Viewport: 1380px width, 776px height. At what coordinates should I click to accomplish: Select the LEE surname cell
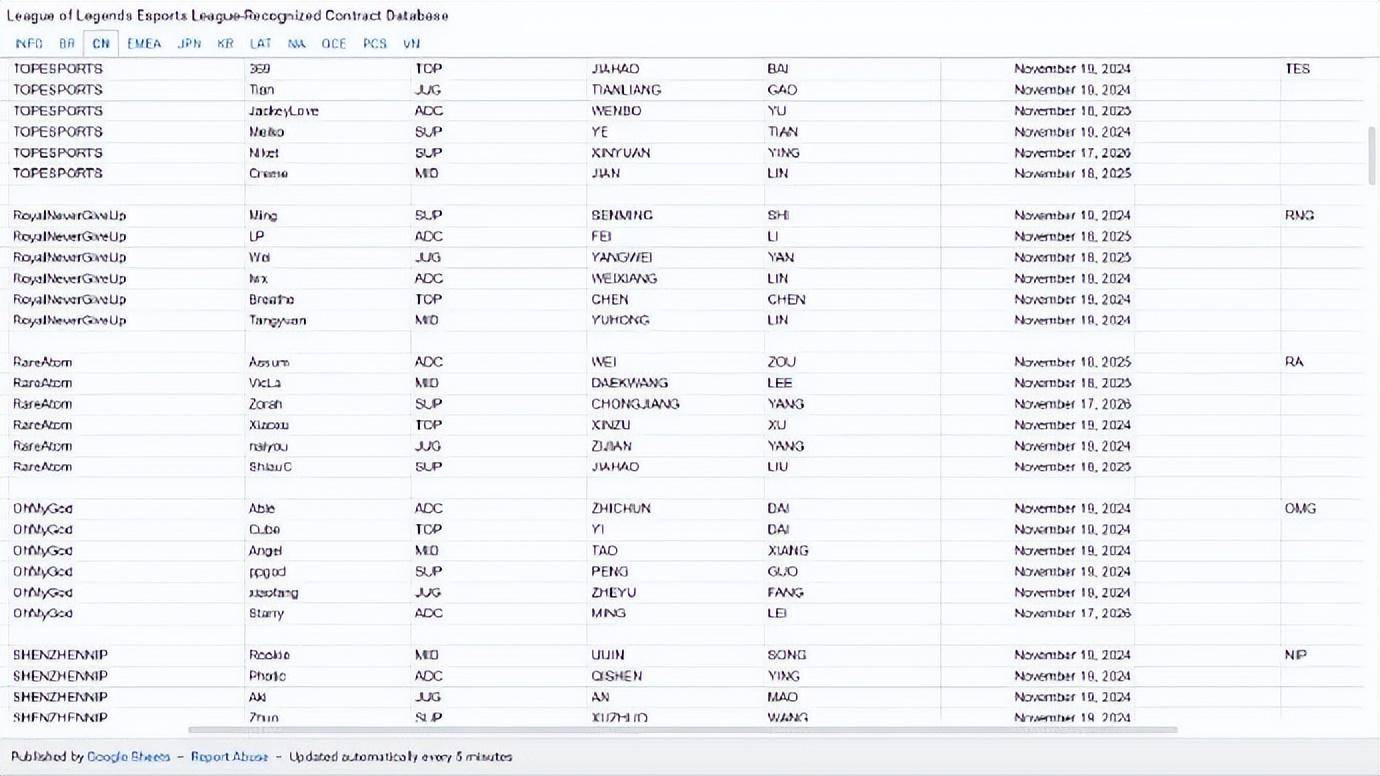click(780, 383)
